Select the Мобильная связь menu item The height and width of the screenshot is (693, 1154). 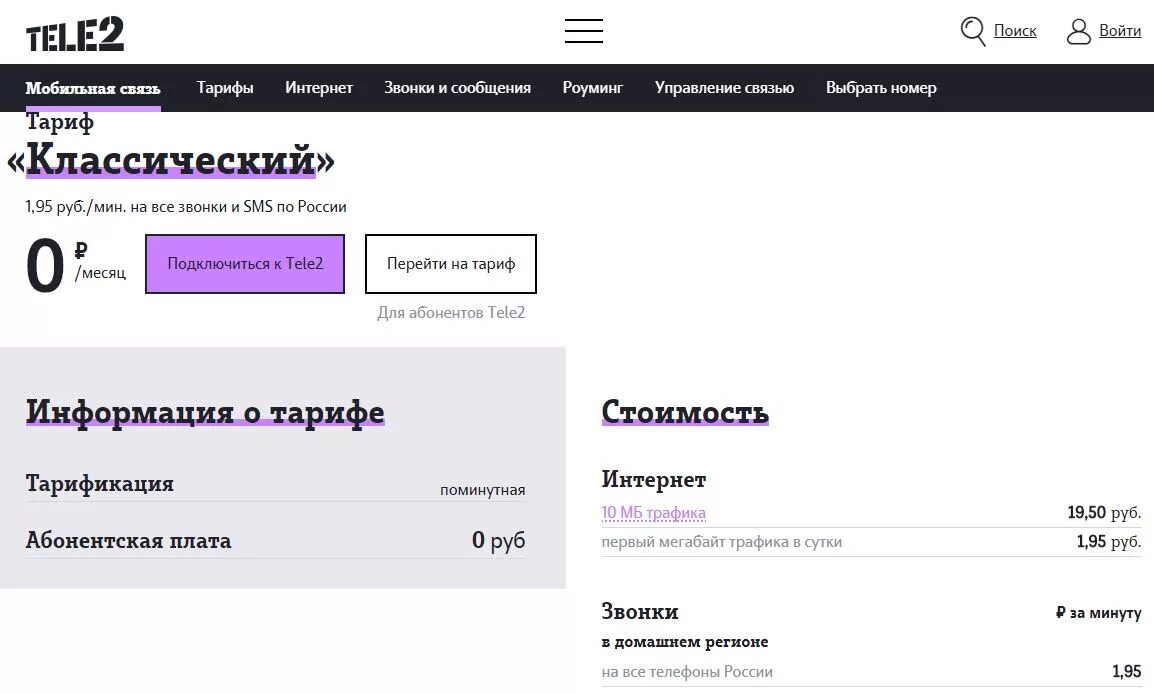tap(93, 88)
